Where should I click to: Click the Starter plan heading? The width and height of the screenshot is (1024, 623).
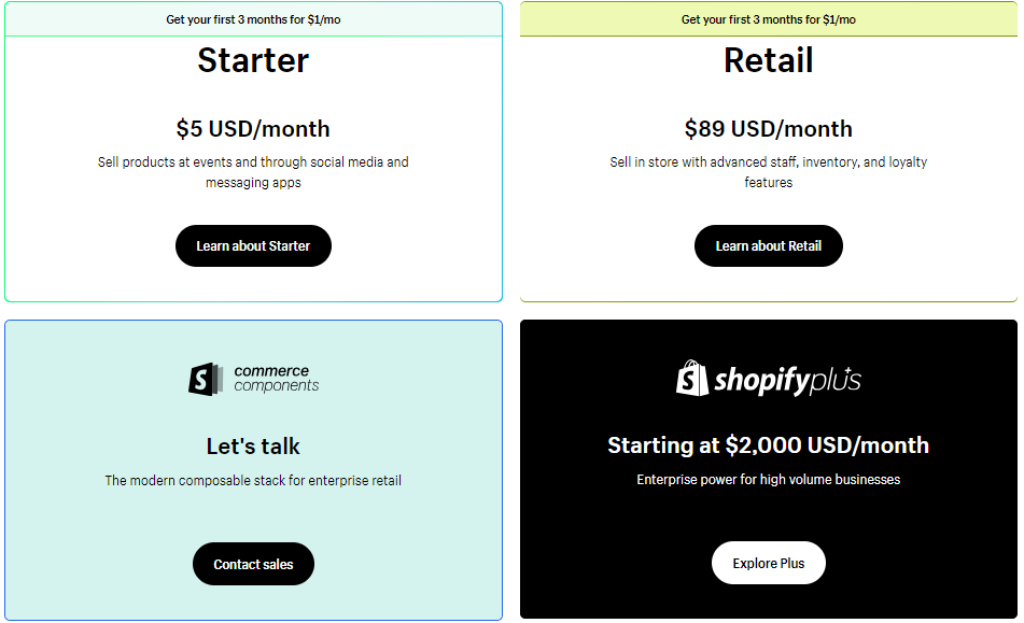pos(253,61)
